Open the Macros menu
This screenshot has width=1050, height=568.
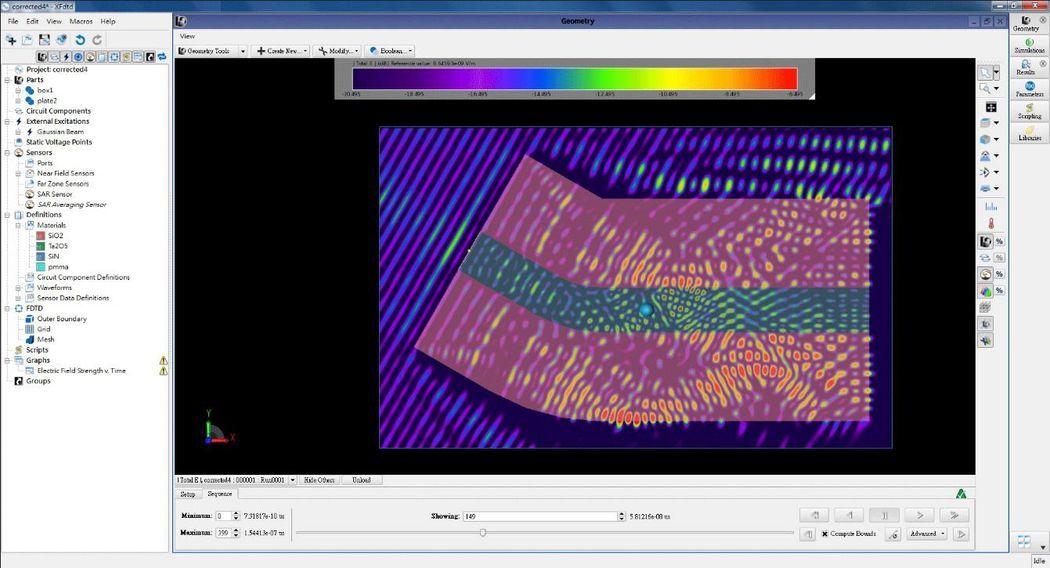(x=80, y=21)
